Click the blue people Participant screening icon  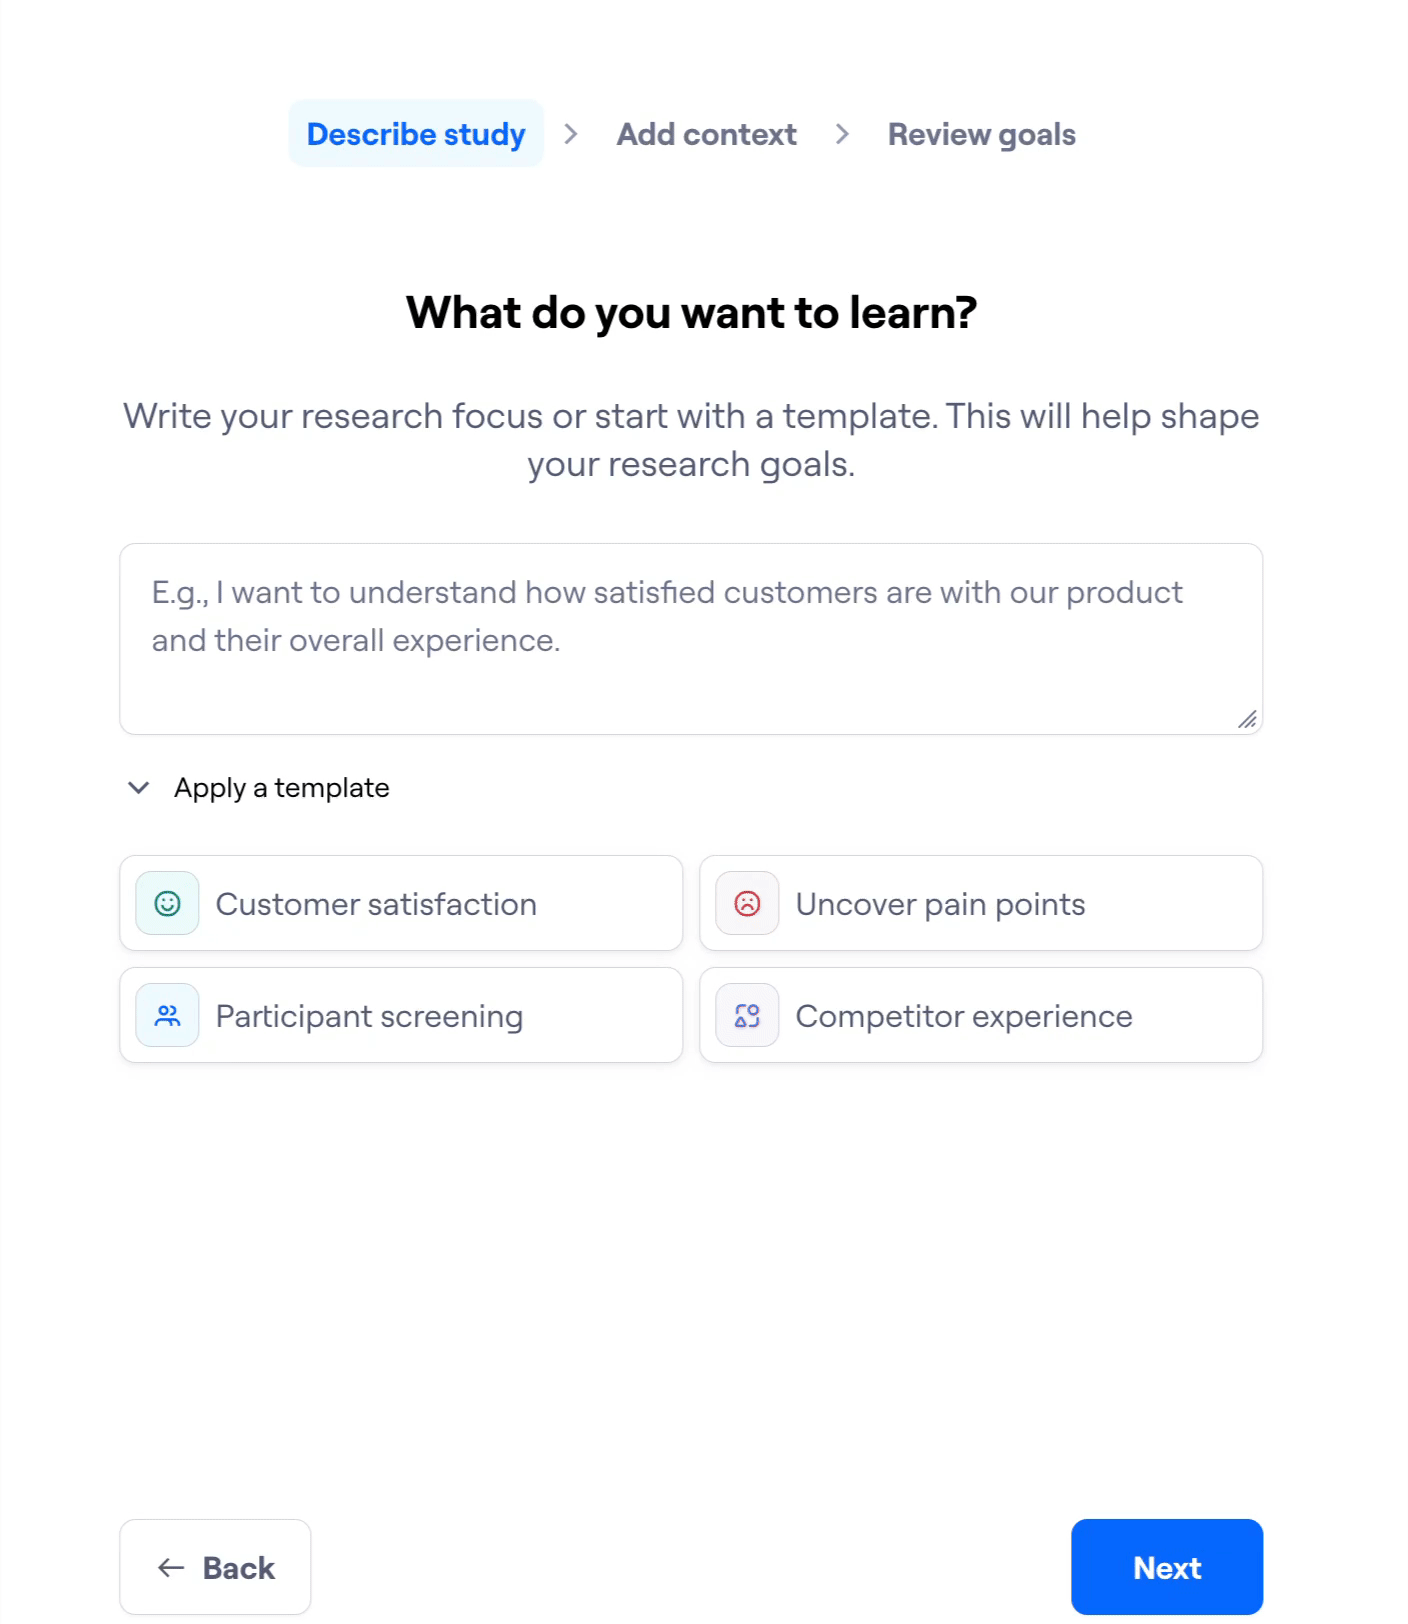(x=167, y=1016)
